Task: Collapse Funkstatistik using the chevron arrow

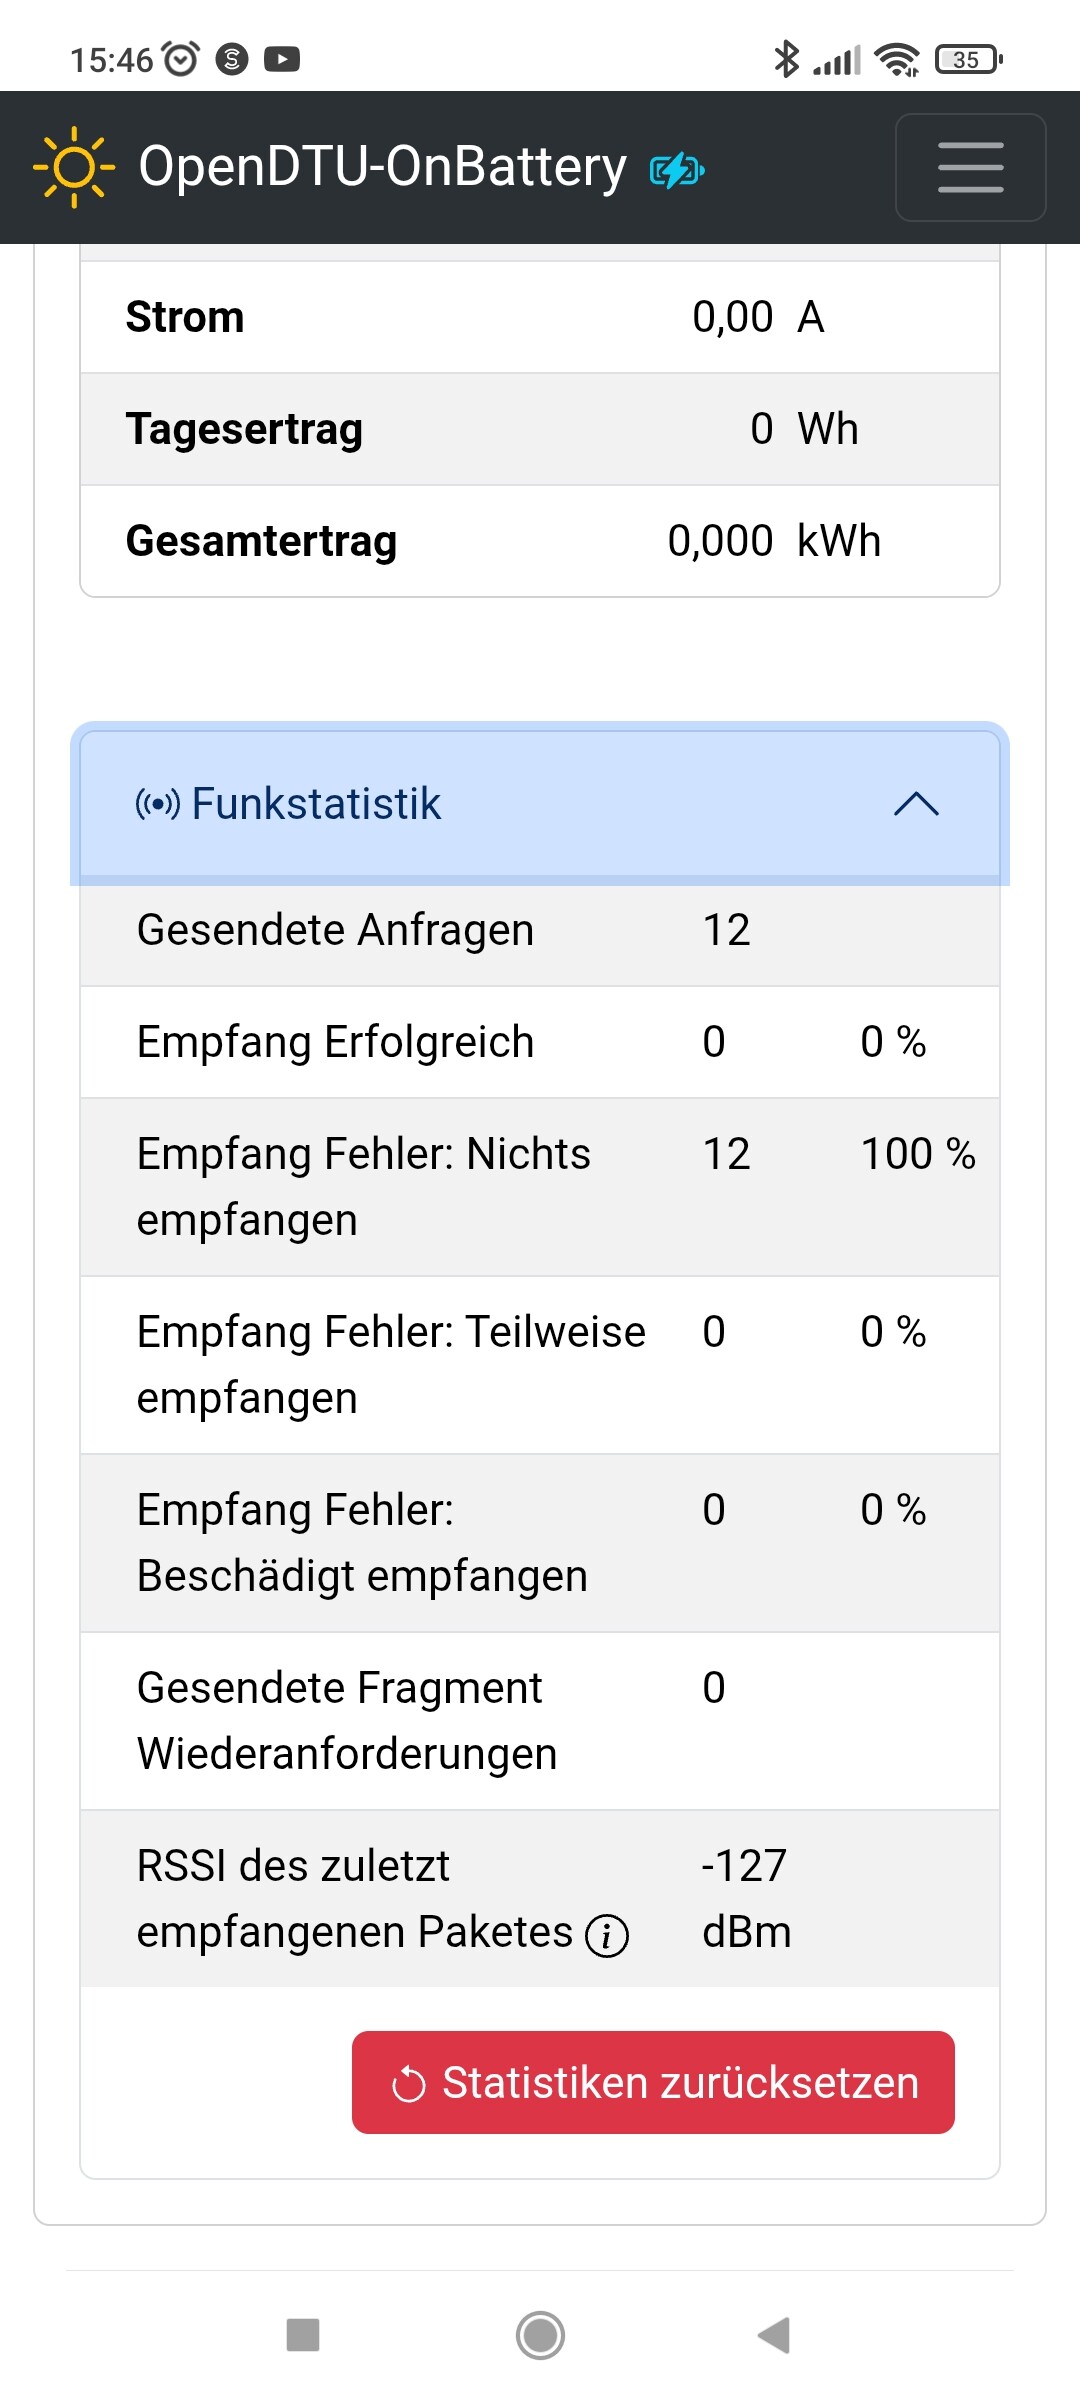Action: tap(916, 804)
